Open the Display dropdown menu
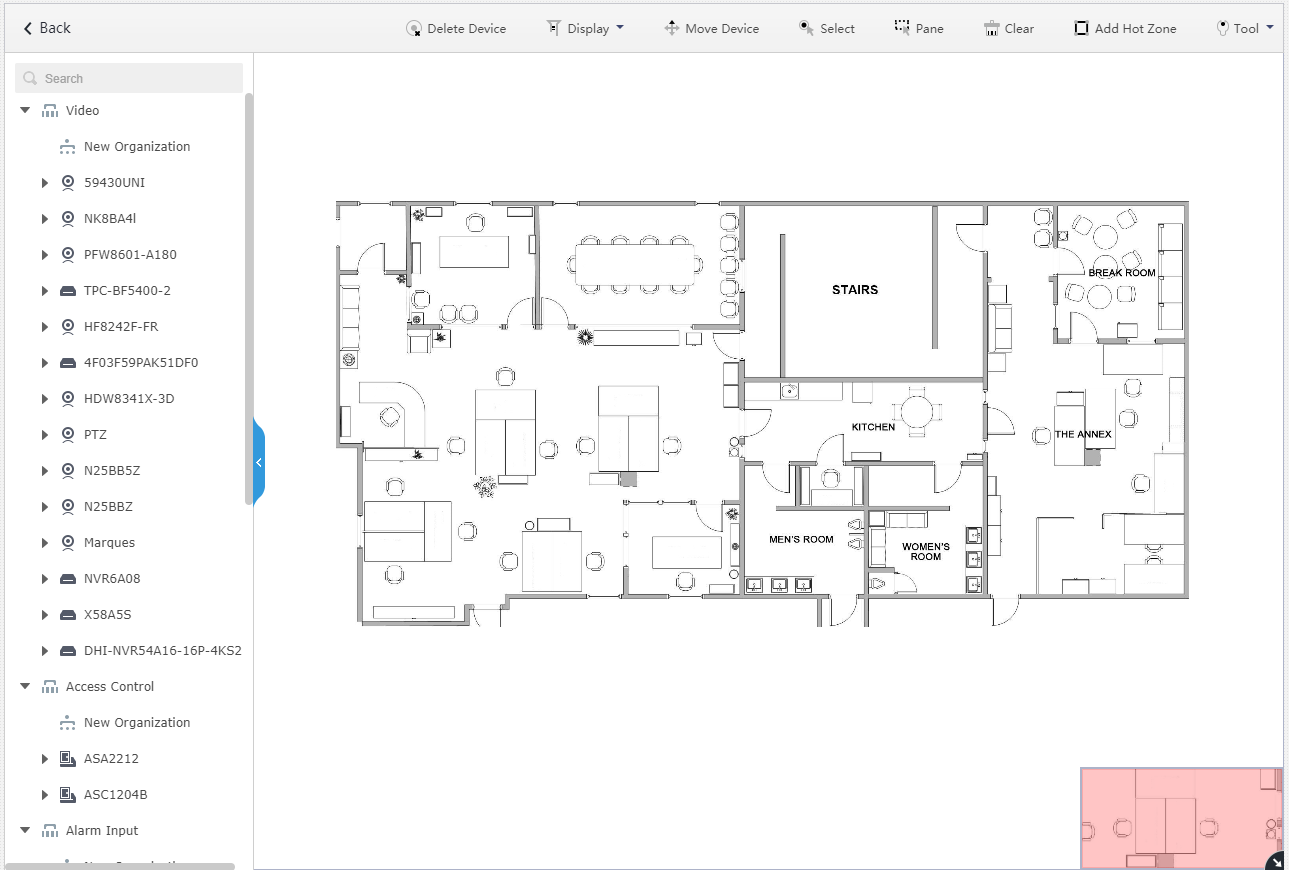The width and height of the screenshot is (1289, 870). (585, 28)
